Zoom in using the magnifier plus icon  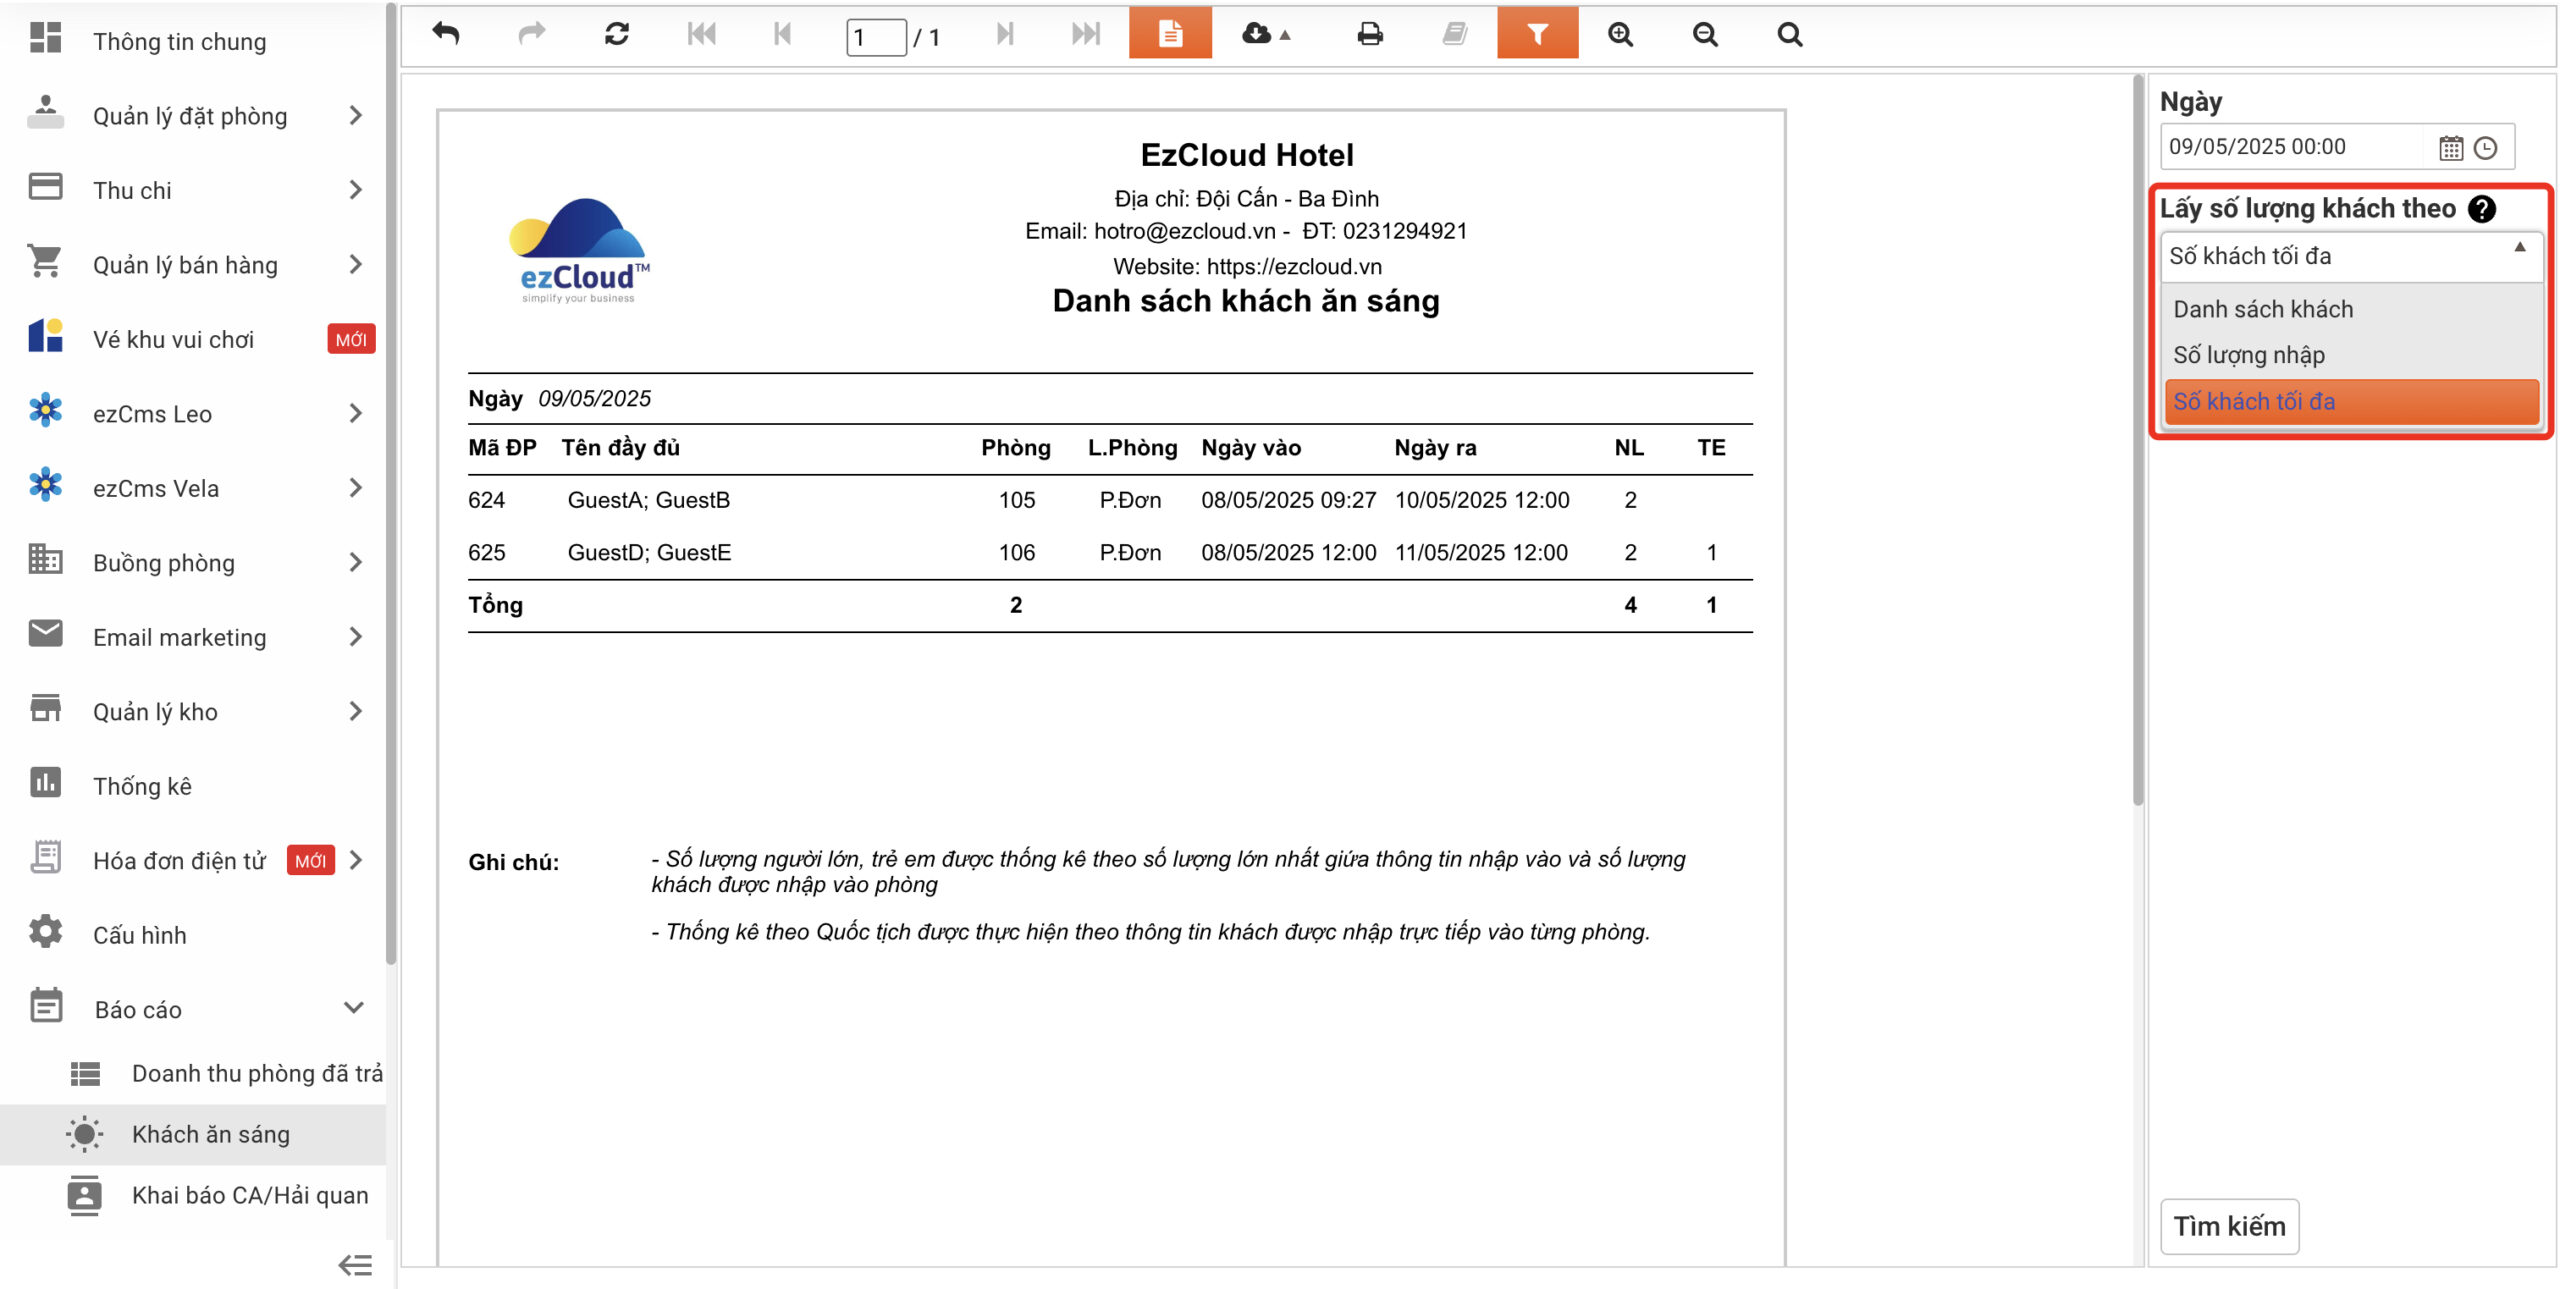pyautogui.click(x=1620, y=34)
